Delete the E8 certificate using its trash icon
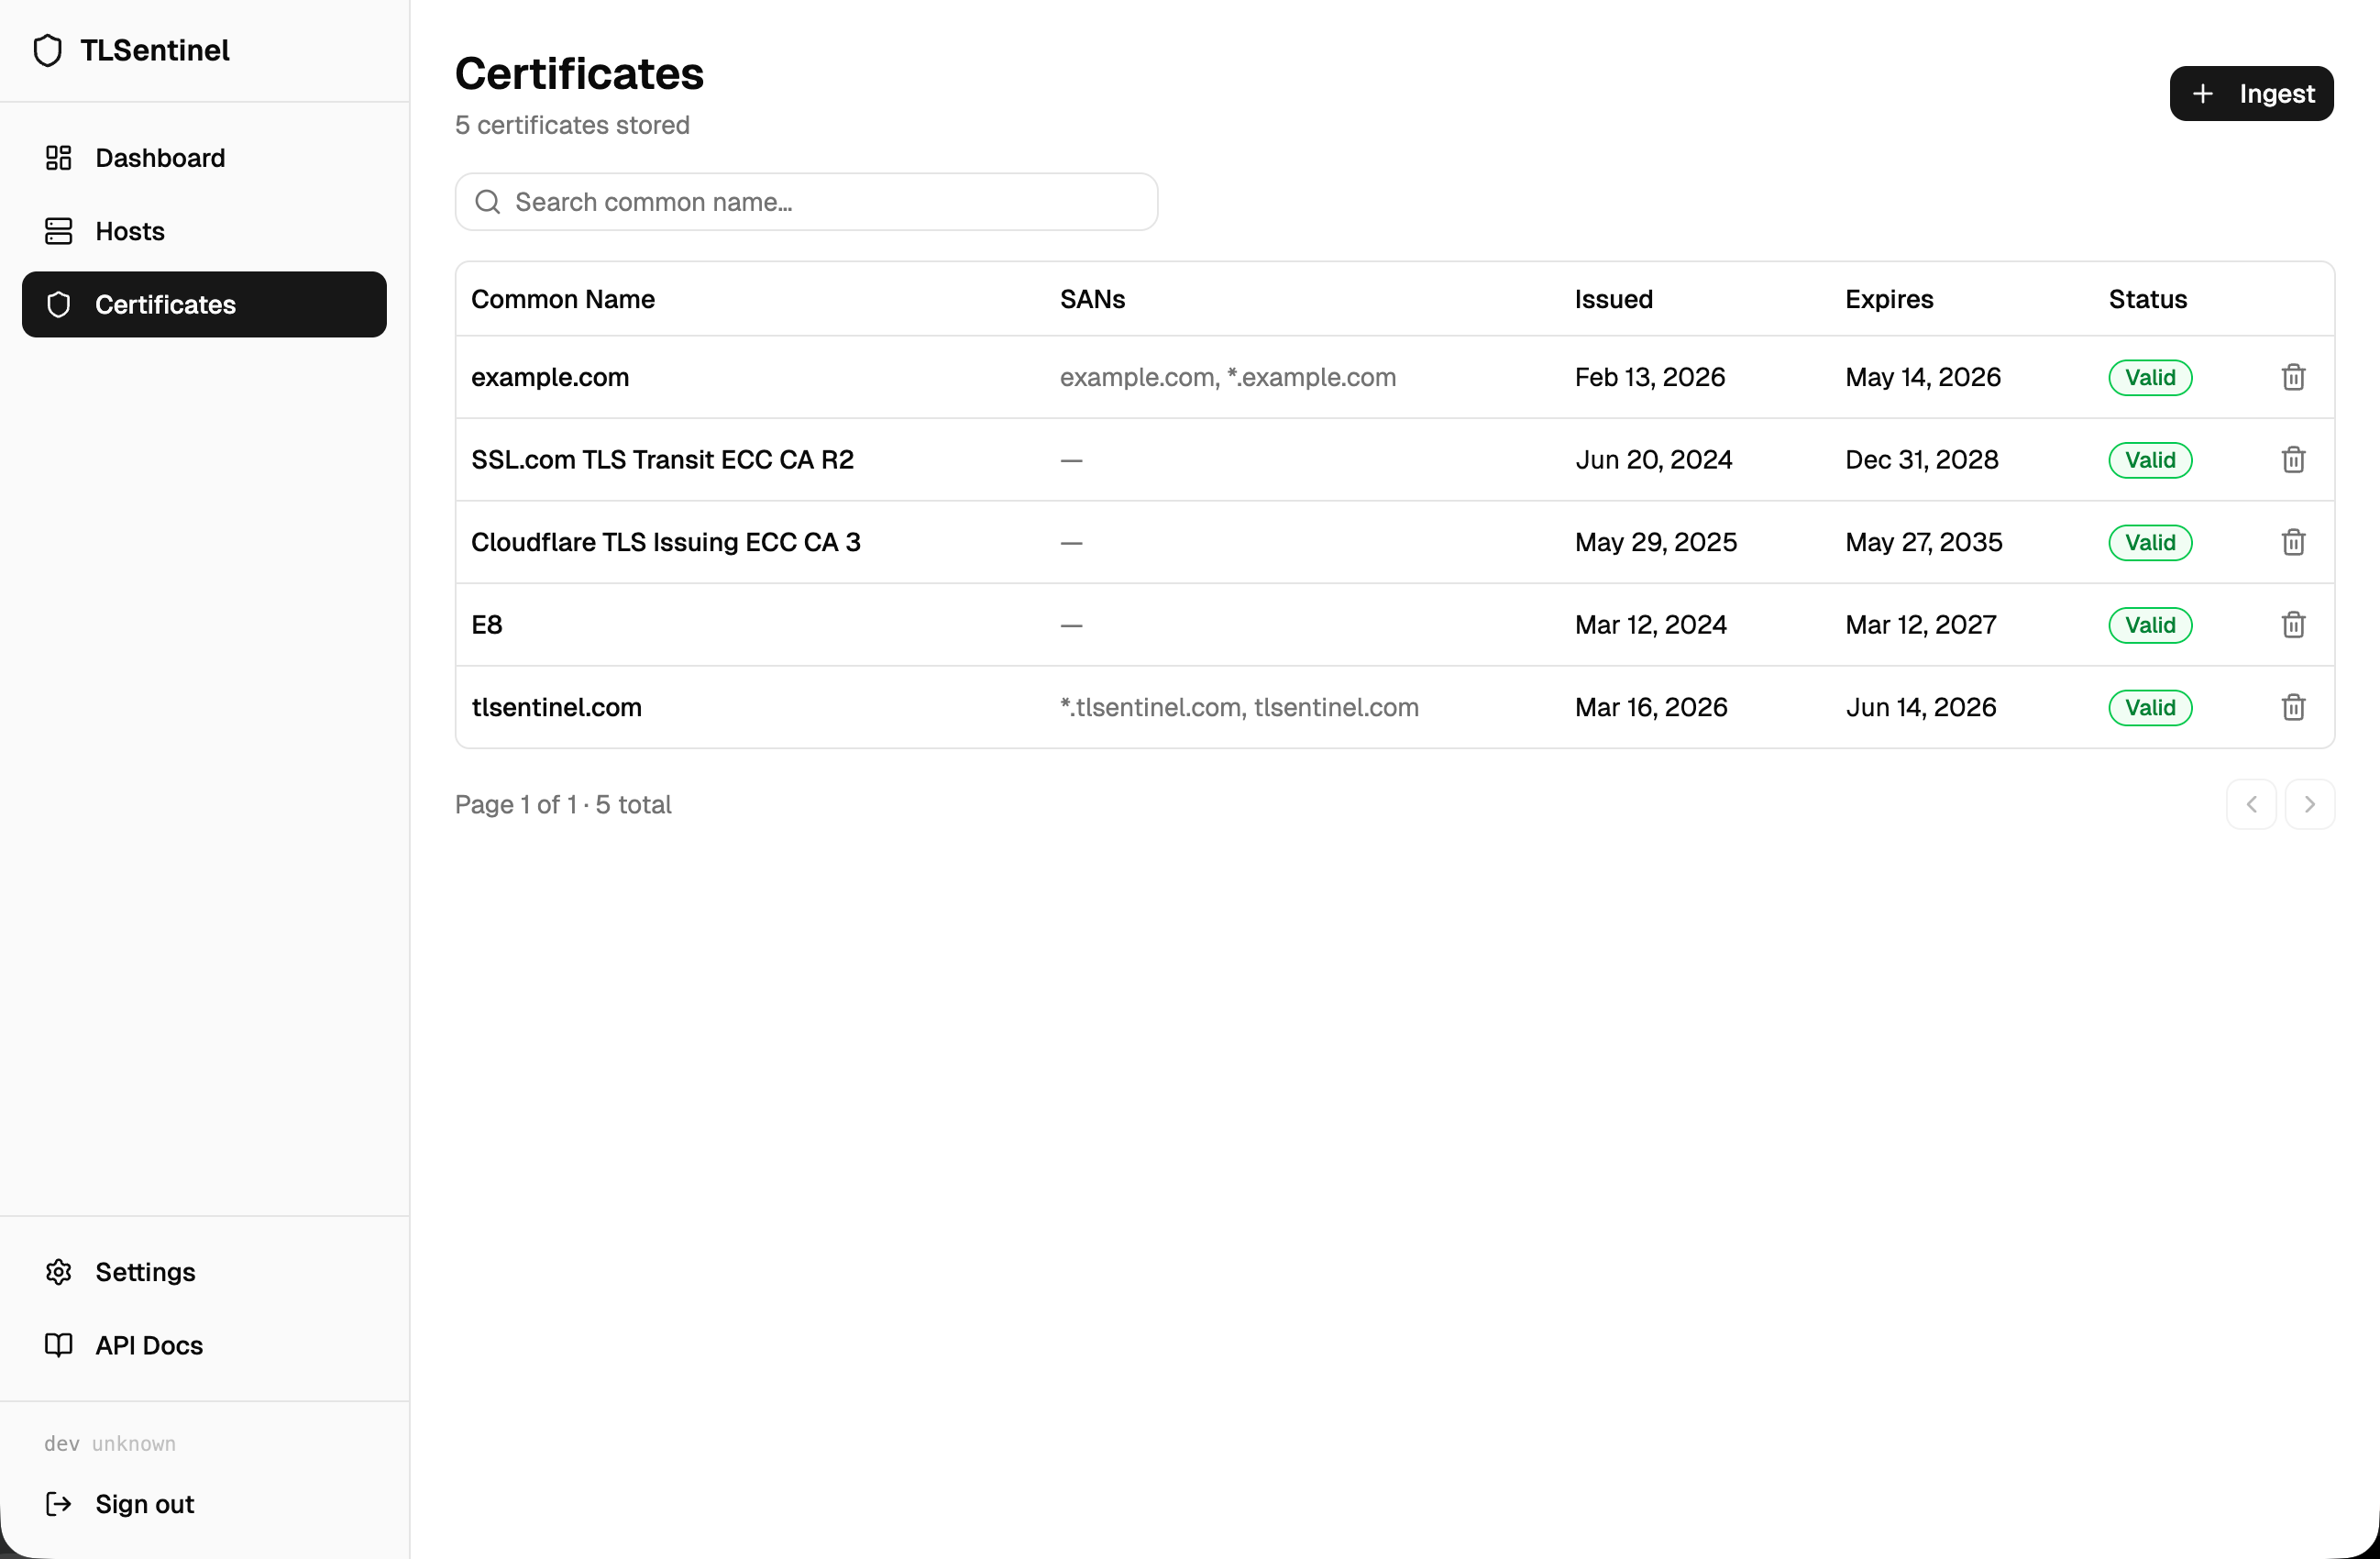The width and height of the screenshot is (2380, 1559). (x=2293, y=624)
